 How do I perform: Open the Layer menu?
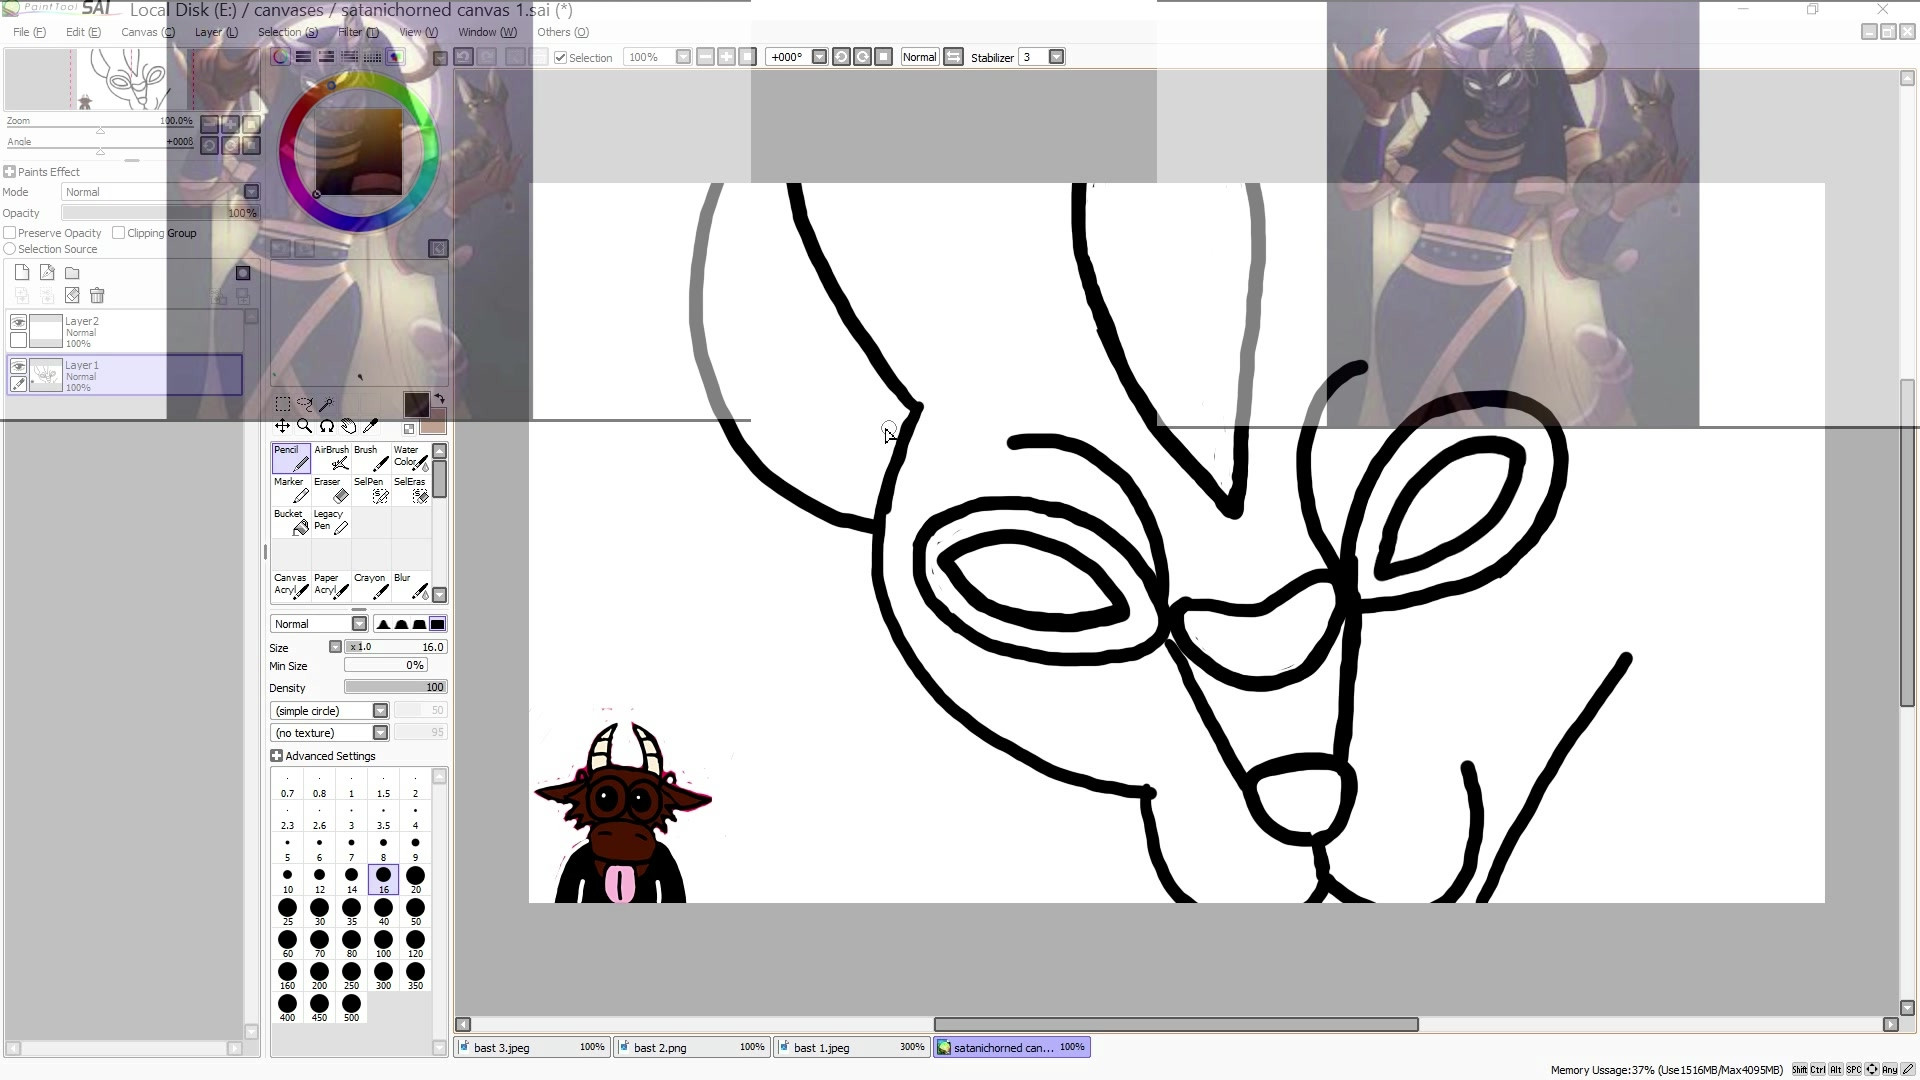[216, 32]
